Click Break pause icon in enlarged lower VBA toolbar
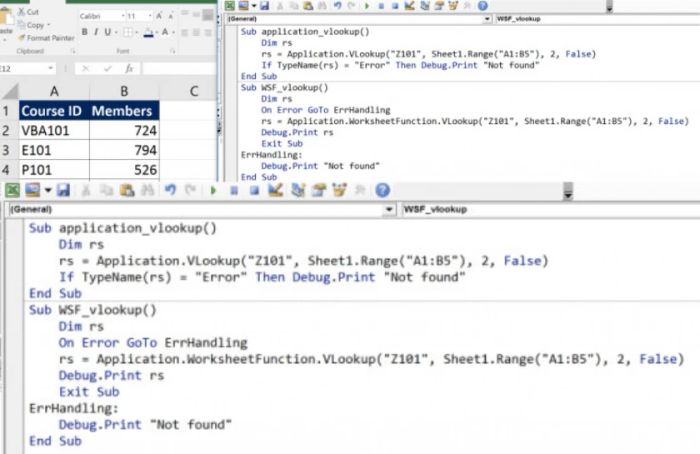This screenshot has height=454, width=700. 233,191
